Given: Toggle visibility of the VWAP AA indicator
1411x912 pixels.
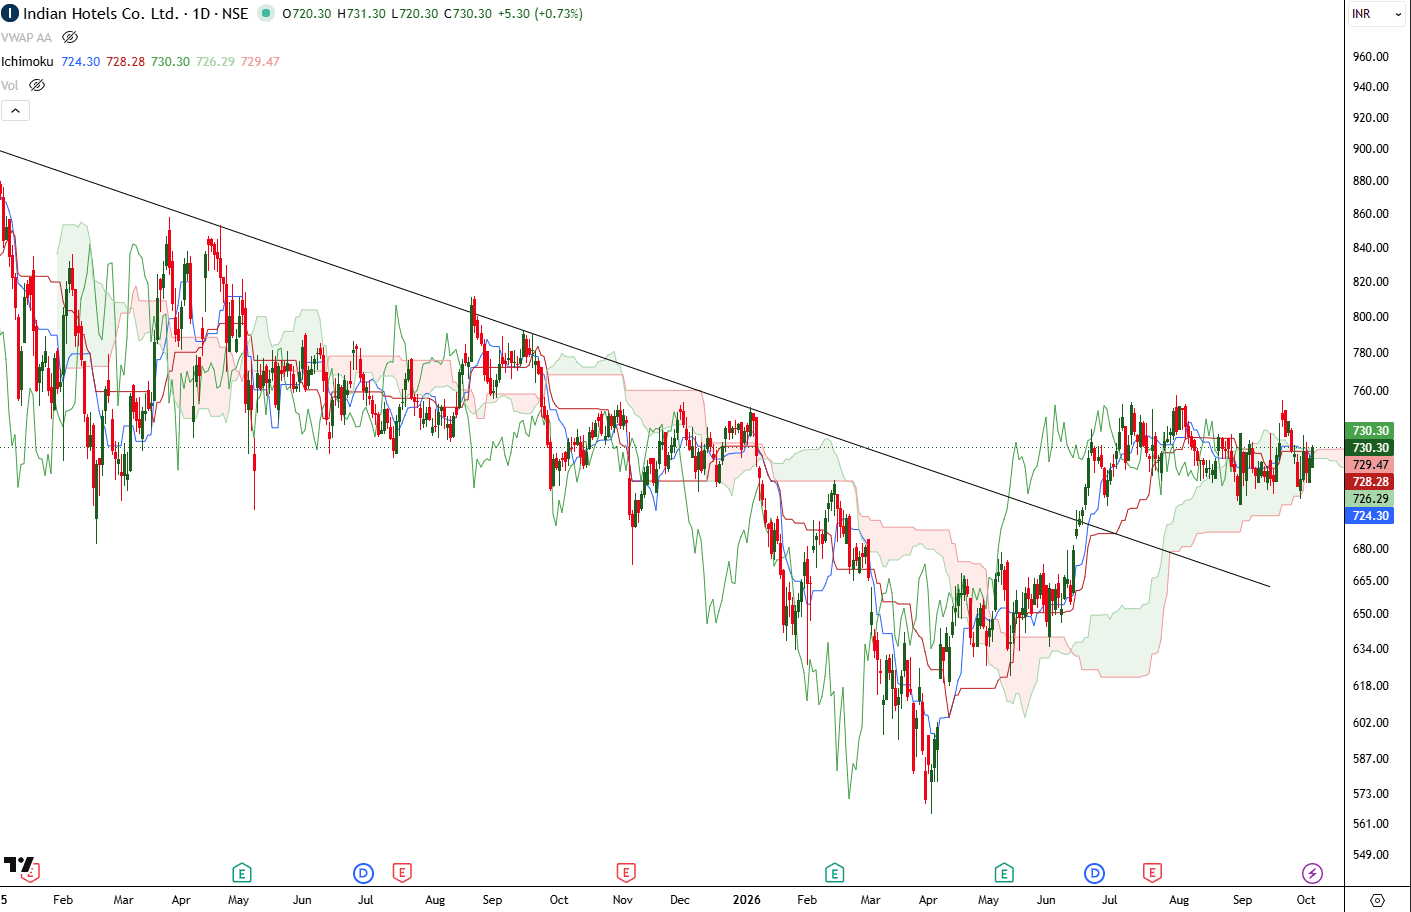Looking at the screenshot, I should click(70, 37).
